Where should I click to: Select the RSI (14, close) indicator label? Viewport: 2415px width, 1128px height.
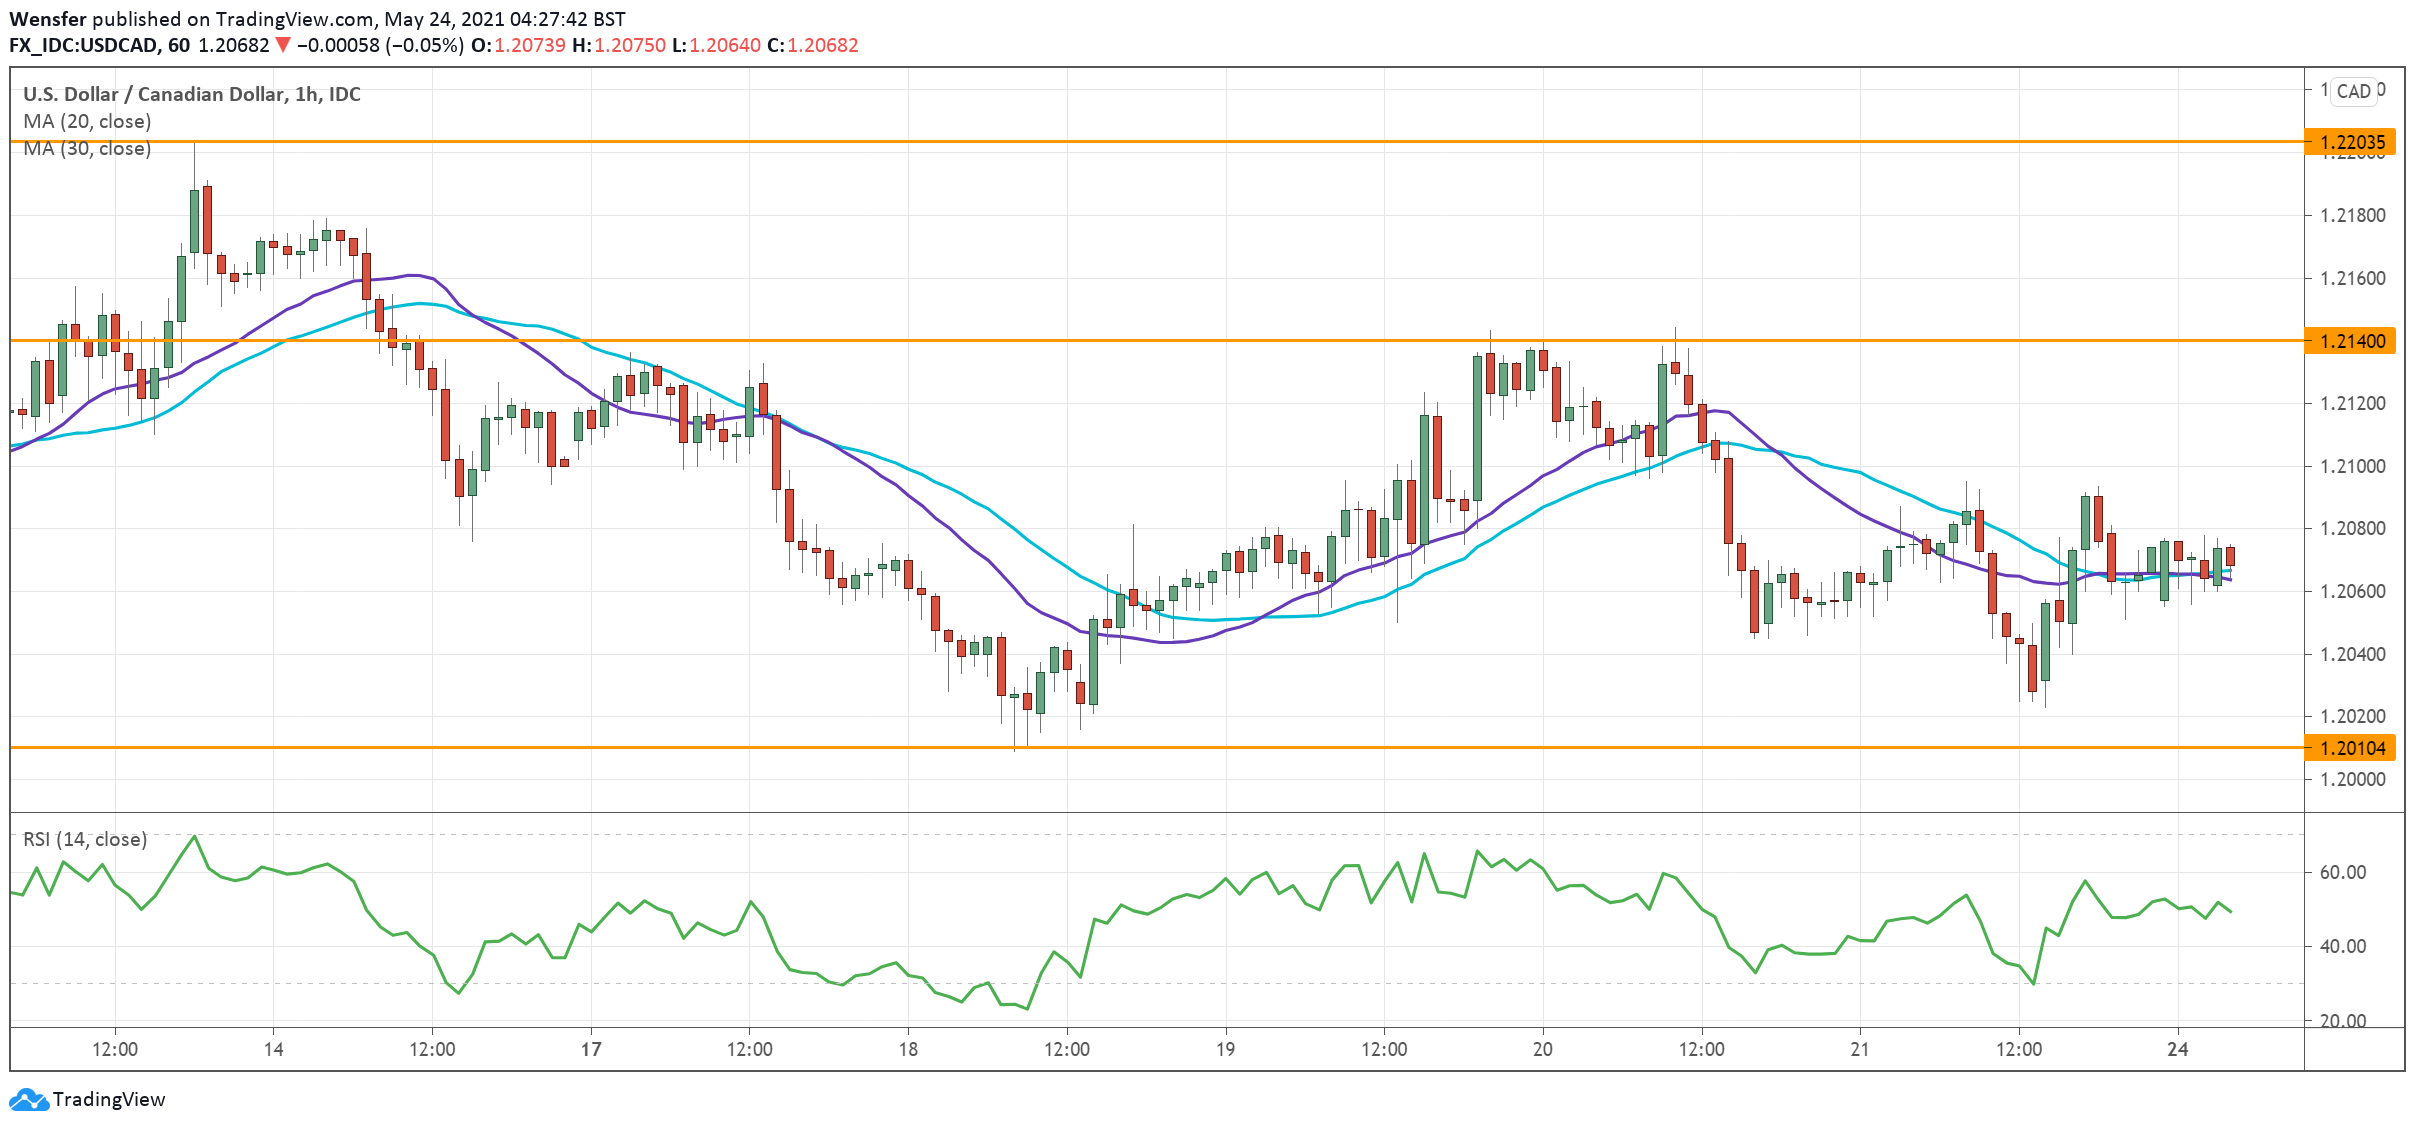(x=85, y=839)
